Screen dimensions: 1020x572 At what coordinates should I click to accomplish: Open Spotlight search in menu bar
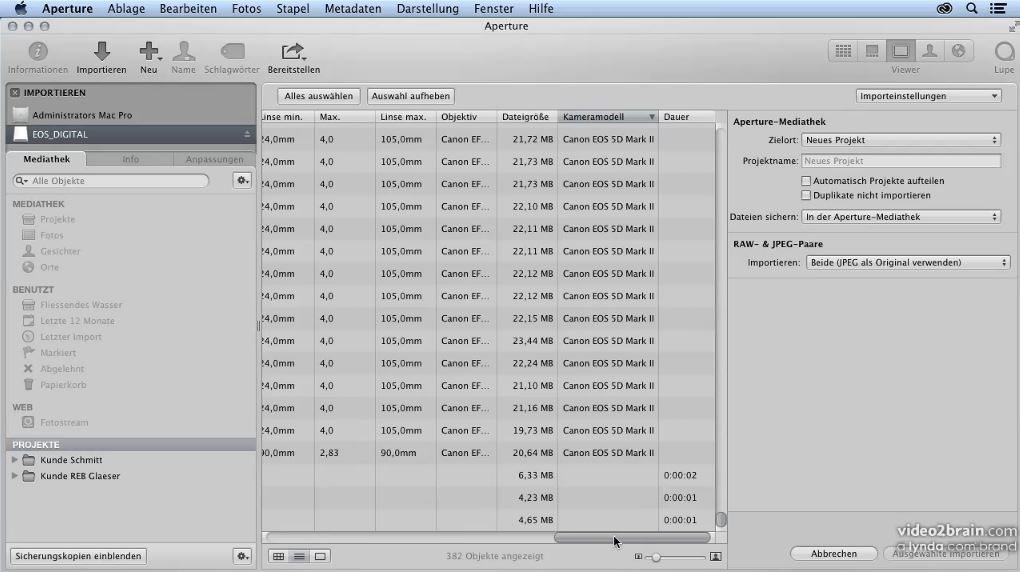(x=972, y=8)
